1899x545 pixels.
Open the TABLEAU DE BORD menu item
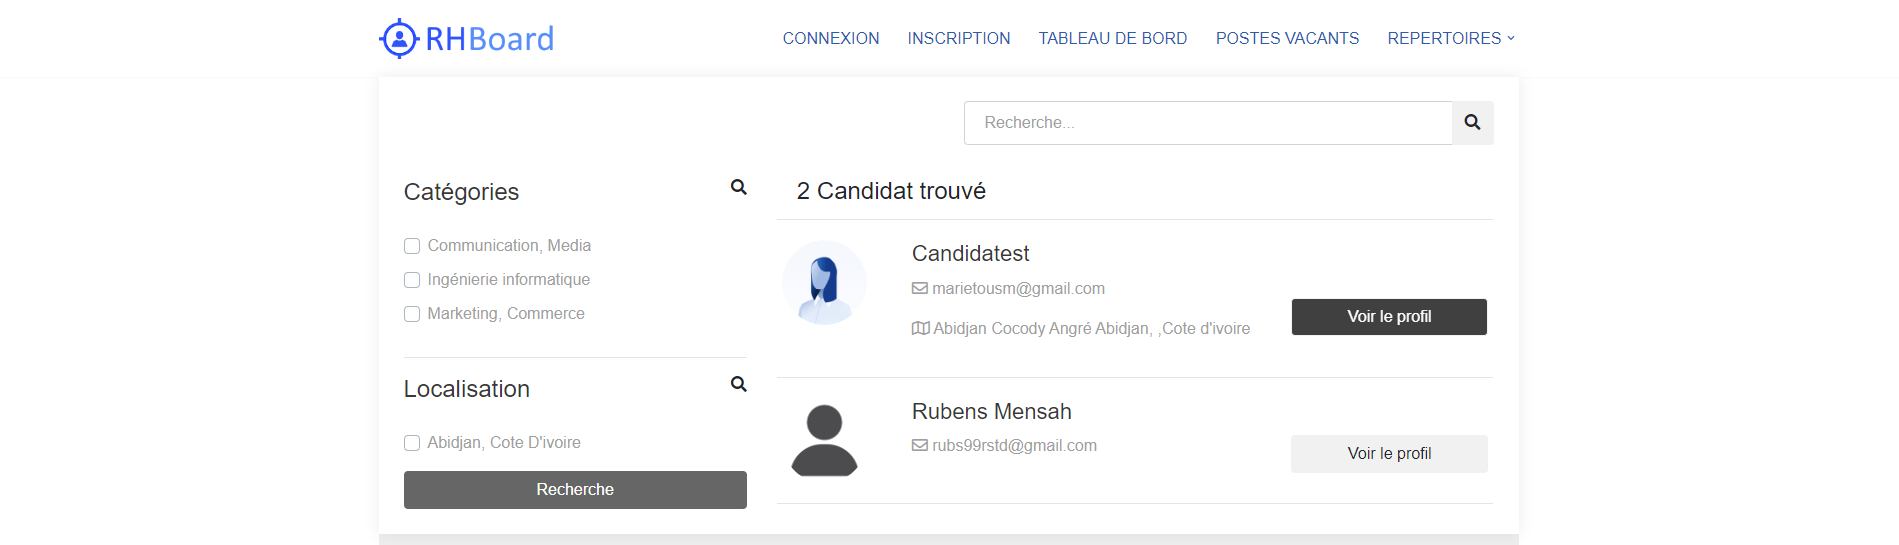click(x=1113, y=38)
